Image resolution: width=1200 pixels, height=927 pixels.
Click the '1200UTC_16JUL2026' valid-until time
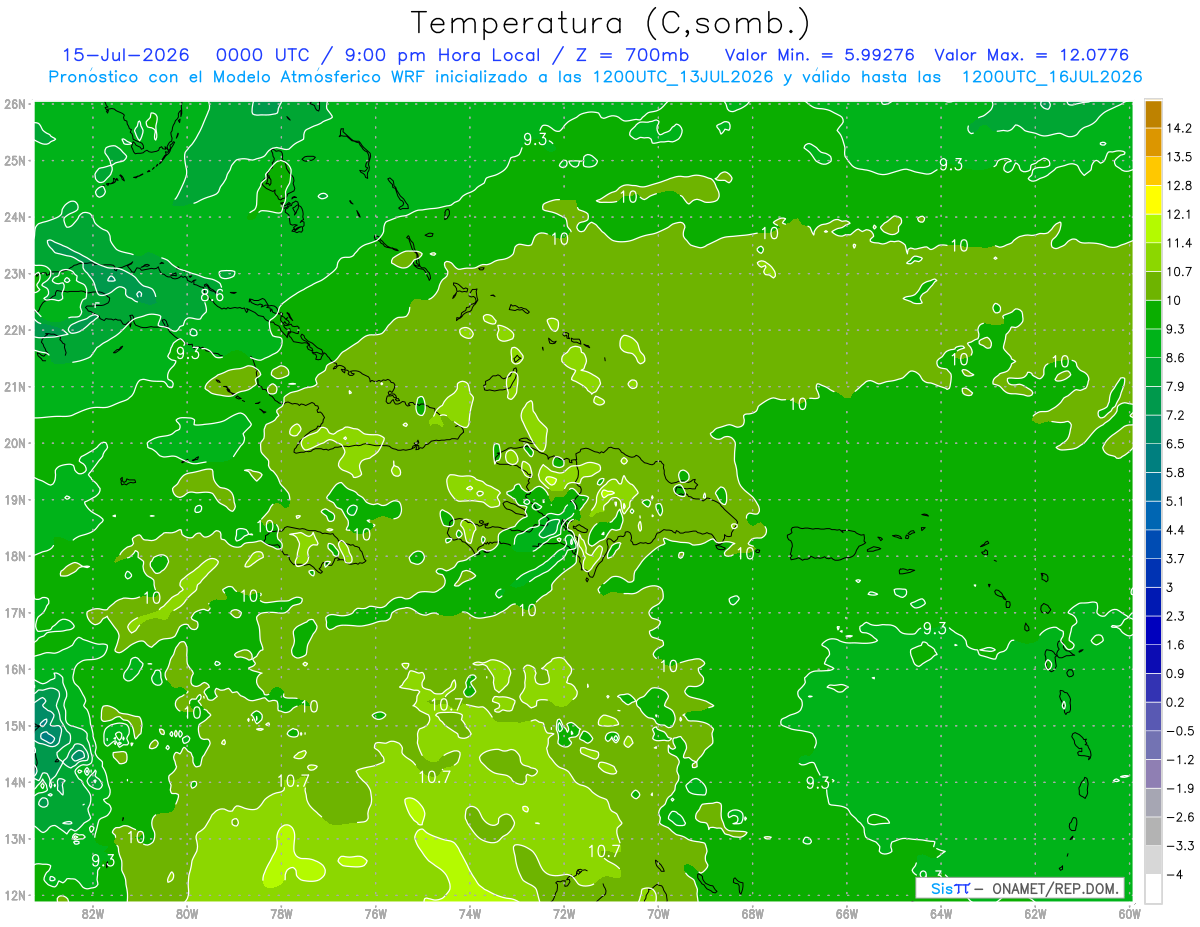1052,77
